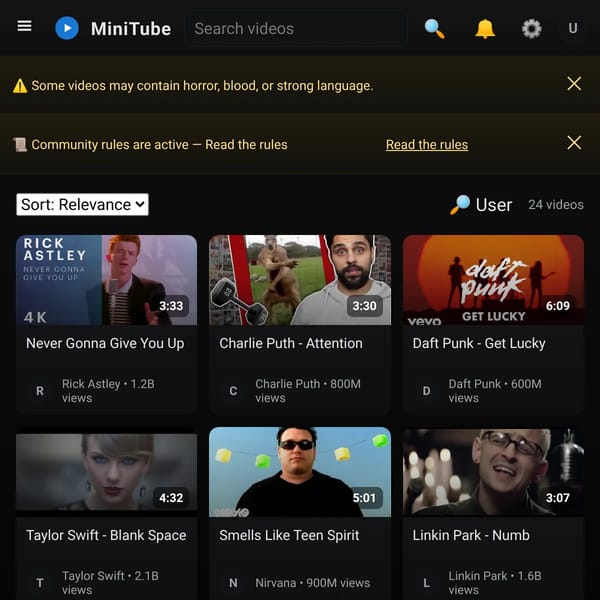Click Rick Astley channel avatar R
Image resolution: width=600 pixels, height=600 pixels.
coord(40,391)
